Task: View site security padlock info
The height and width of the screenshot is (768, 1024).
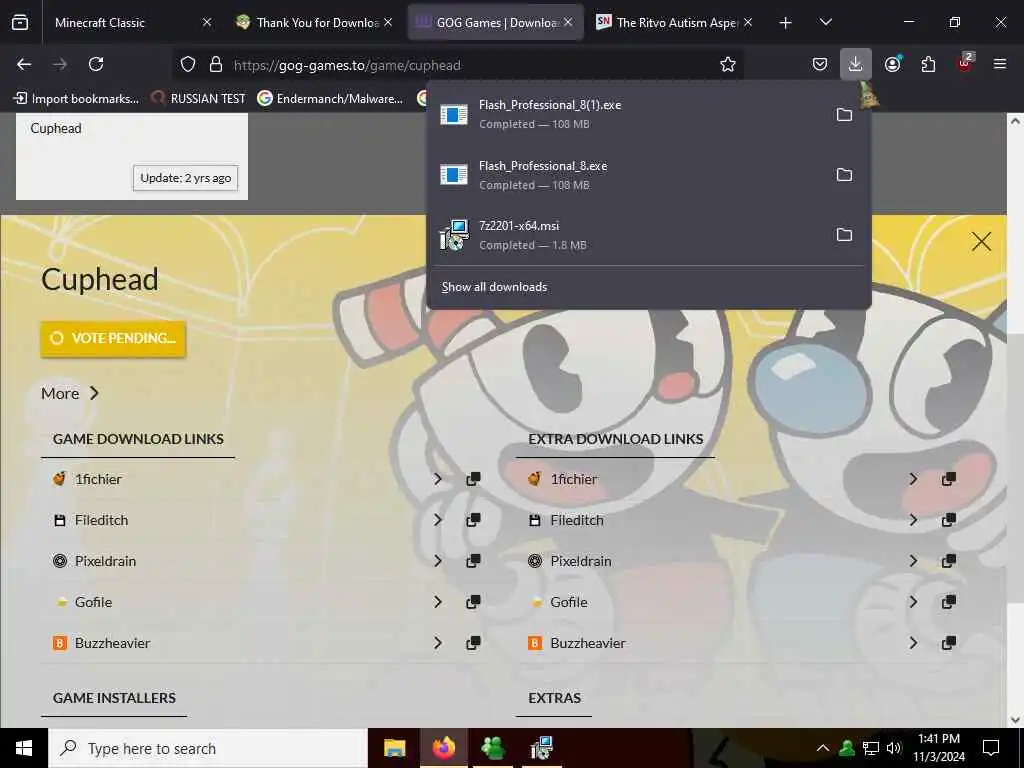Action: [x=216, y=65]
